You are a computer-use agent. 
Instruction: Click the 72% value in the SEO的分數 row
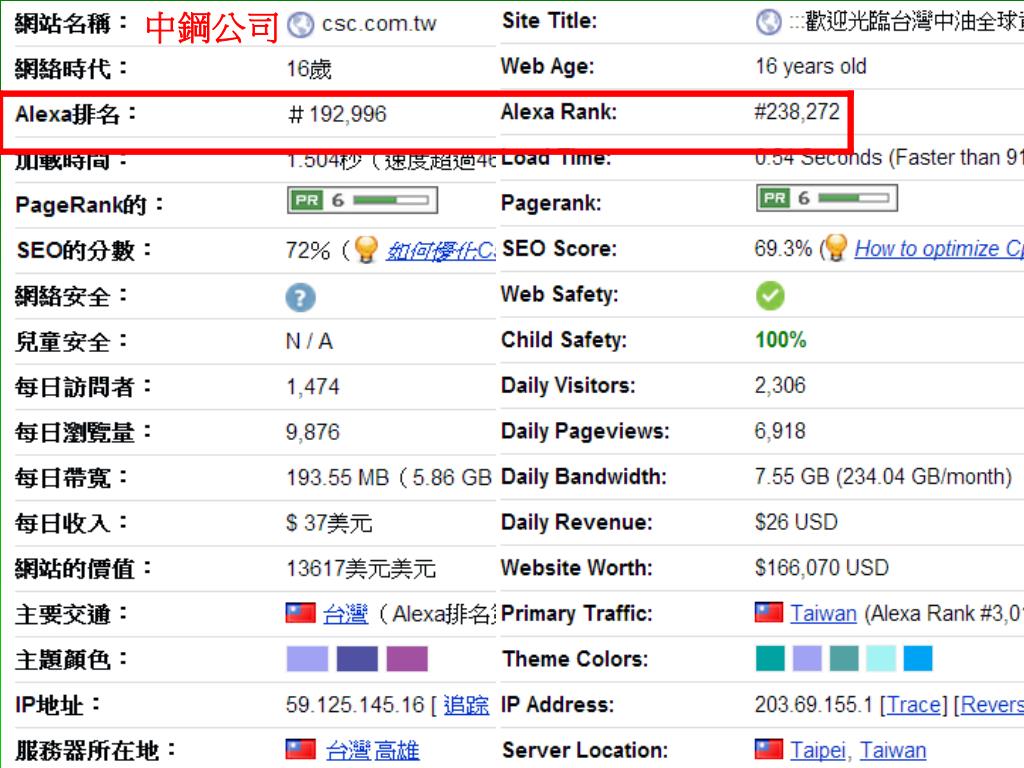coord(308,250)
